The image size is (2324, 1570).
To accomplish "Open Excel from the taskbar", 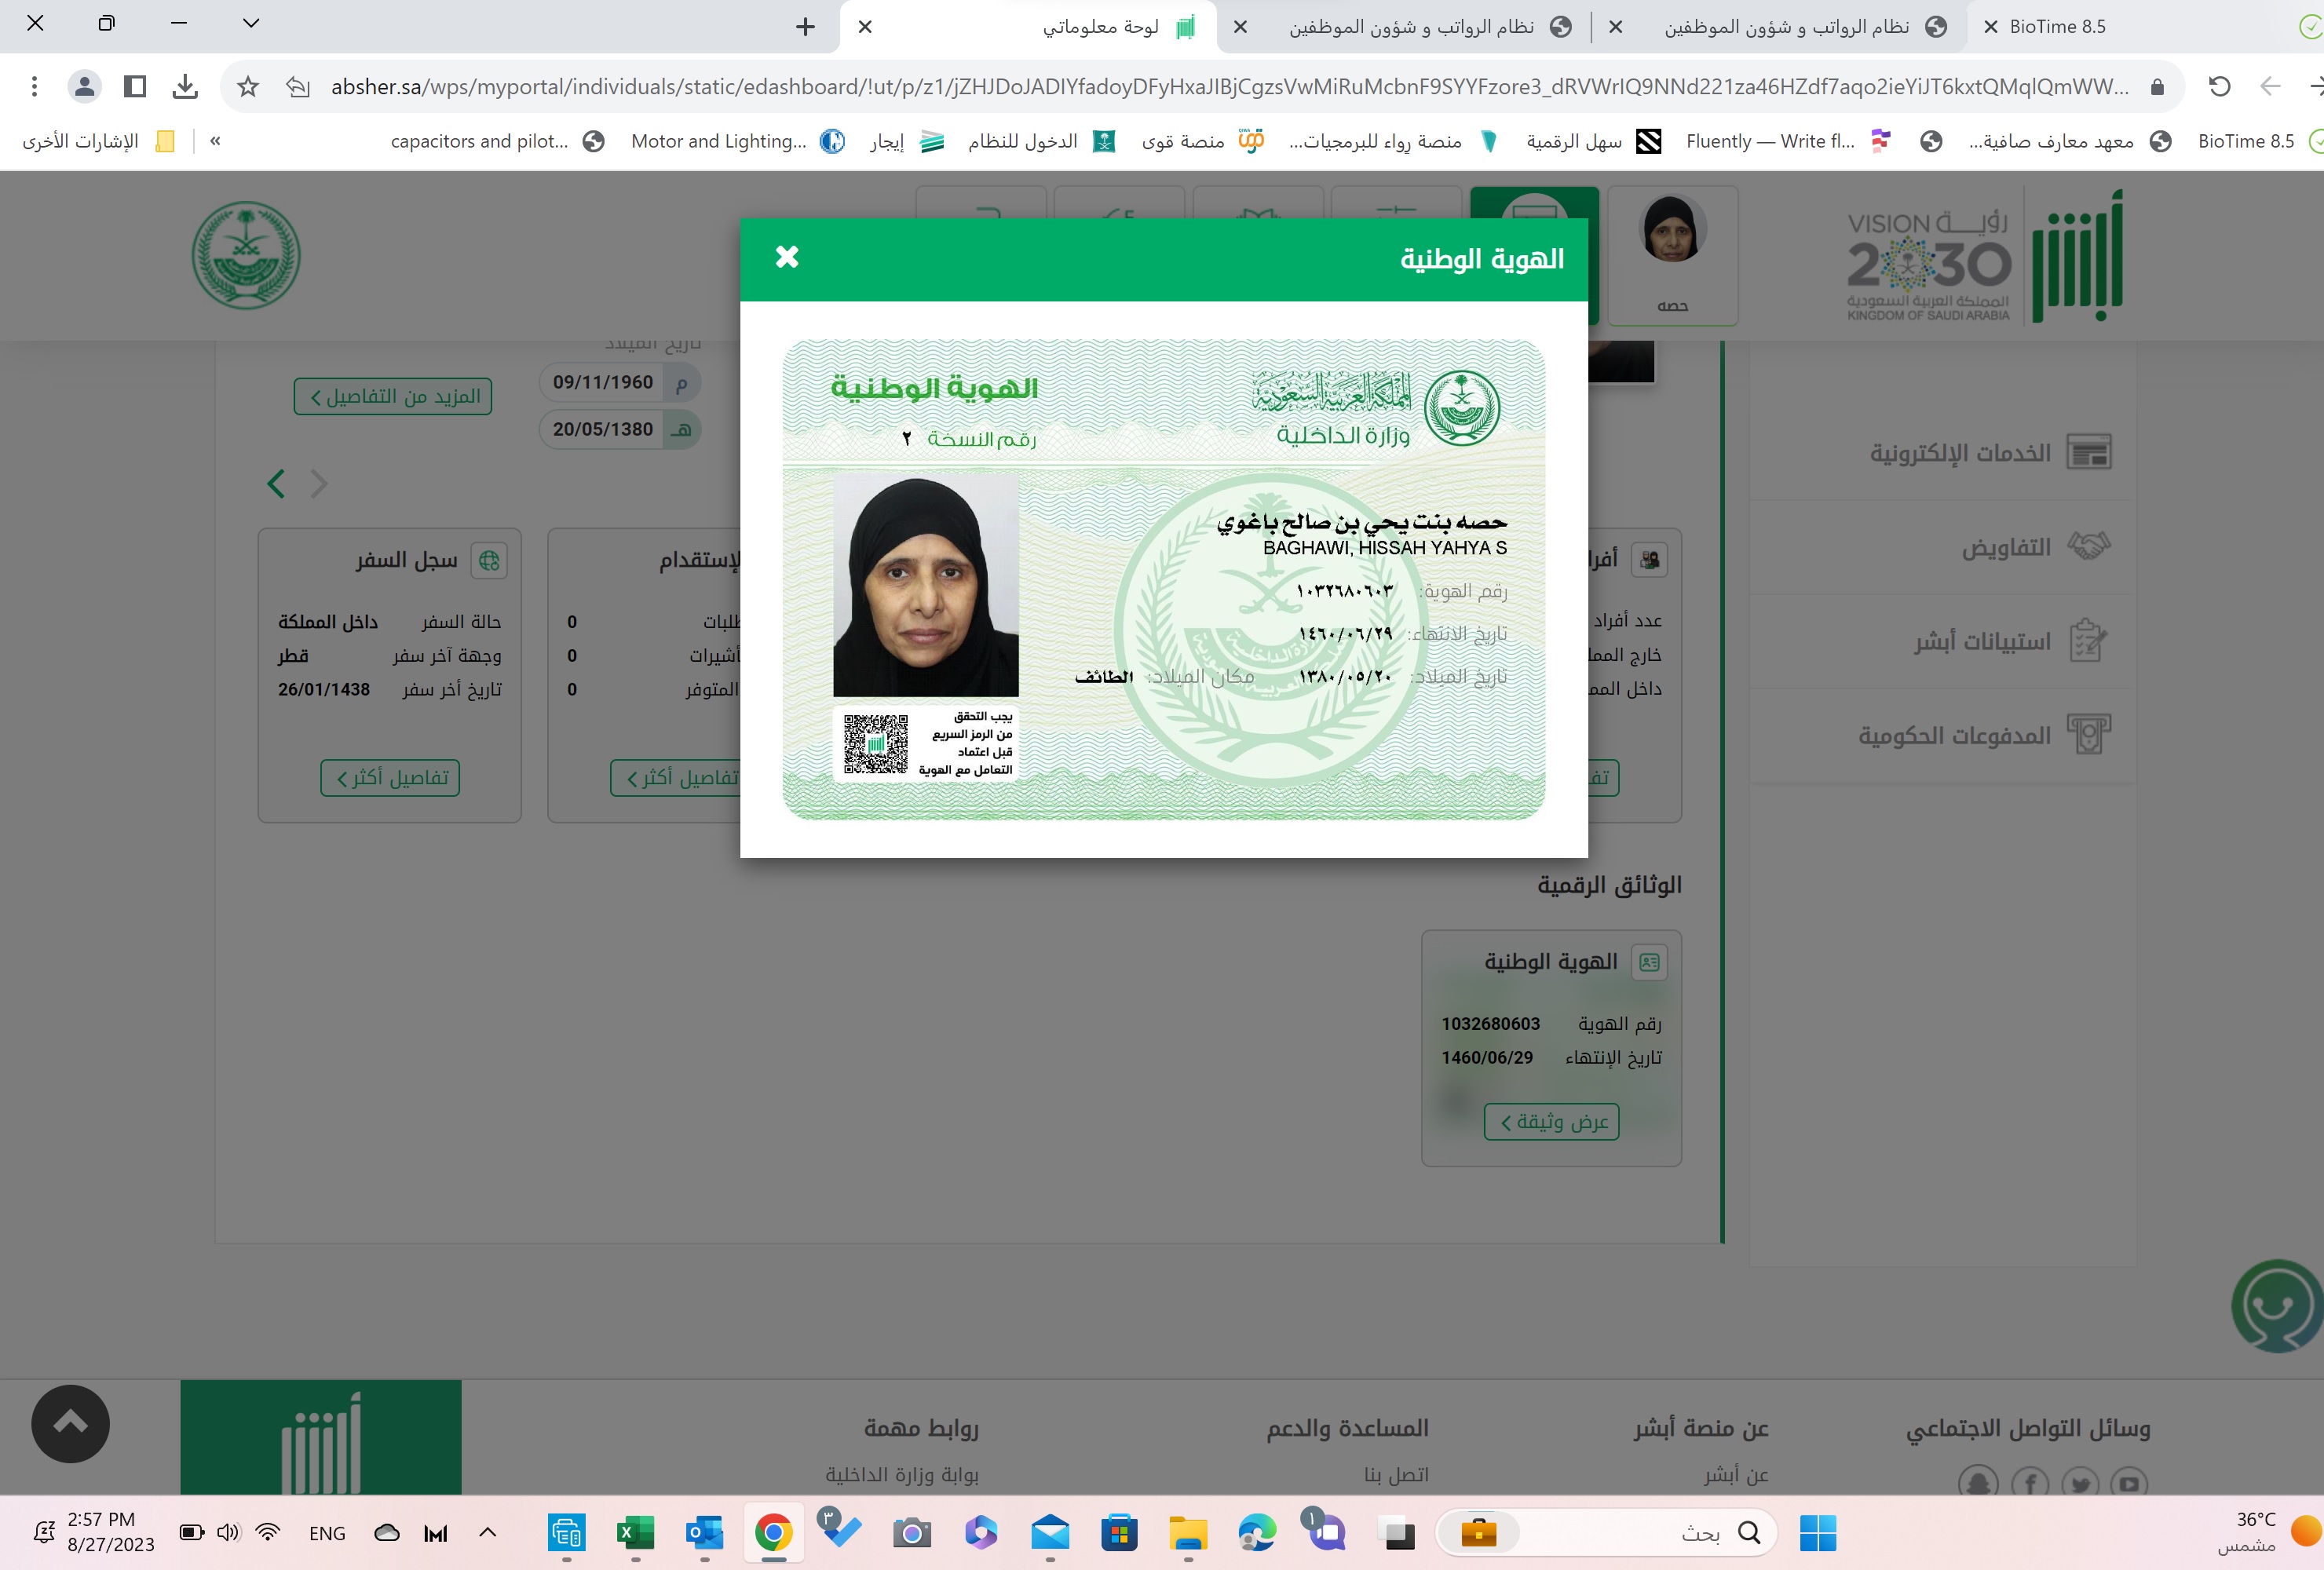I will [x=635, y=1533].
